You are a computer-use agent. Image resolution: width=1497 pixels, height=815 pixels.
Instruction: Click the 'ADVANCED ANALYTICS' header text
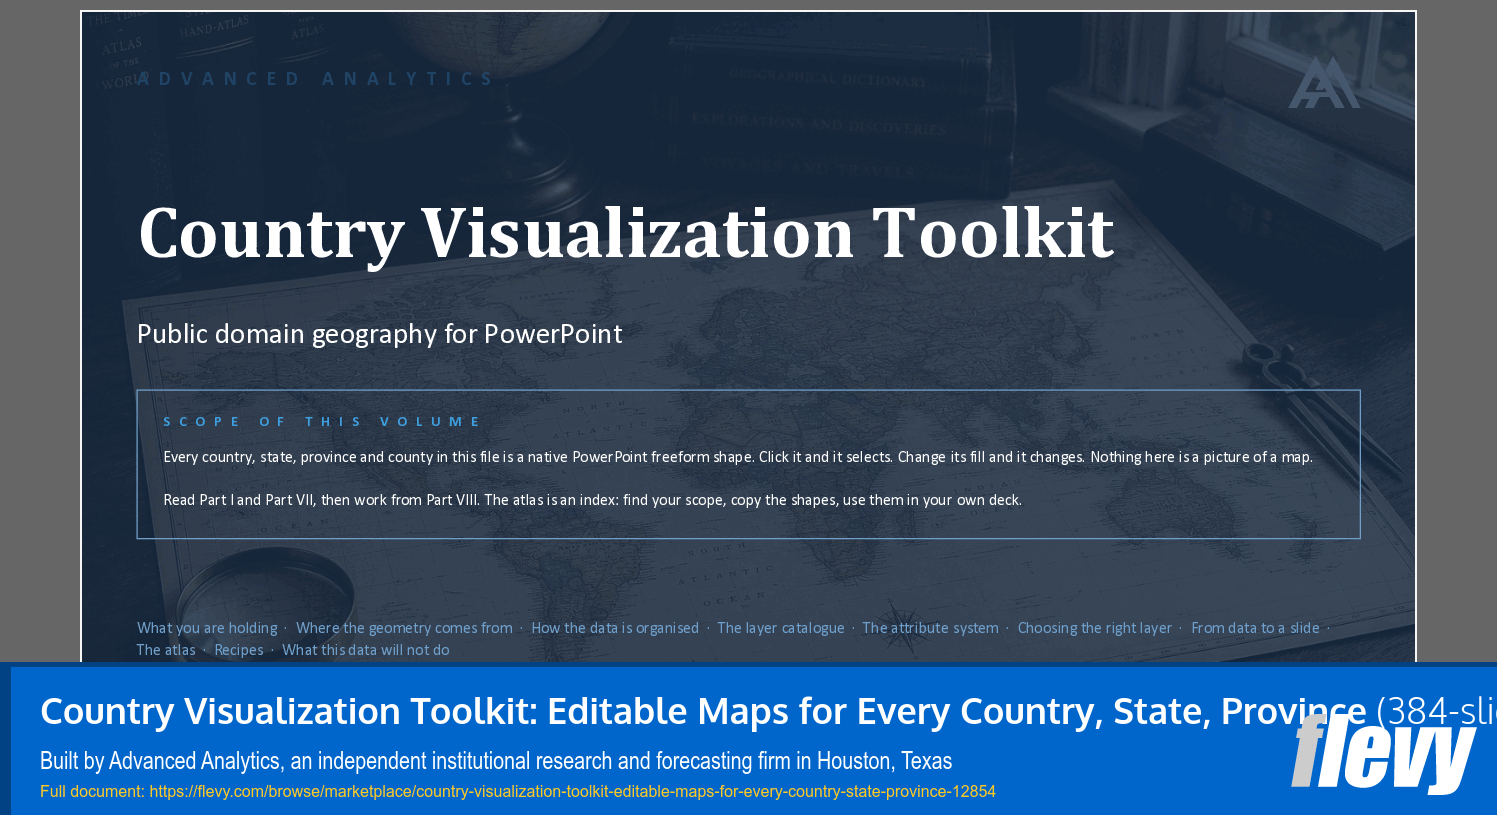tap(314, 79)
